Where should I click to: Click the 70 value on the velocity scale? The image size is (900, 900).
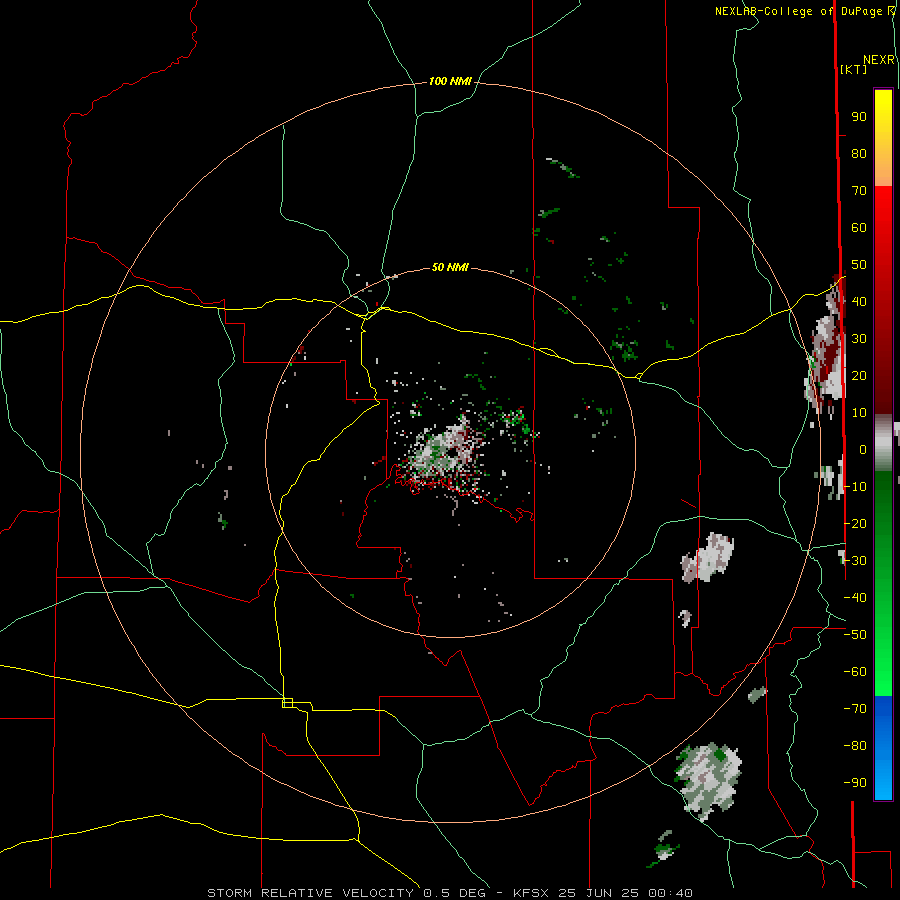click(x=859, y=191)
